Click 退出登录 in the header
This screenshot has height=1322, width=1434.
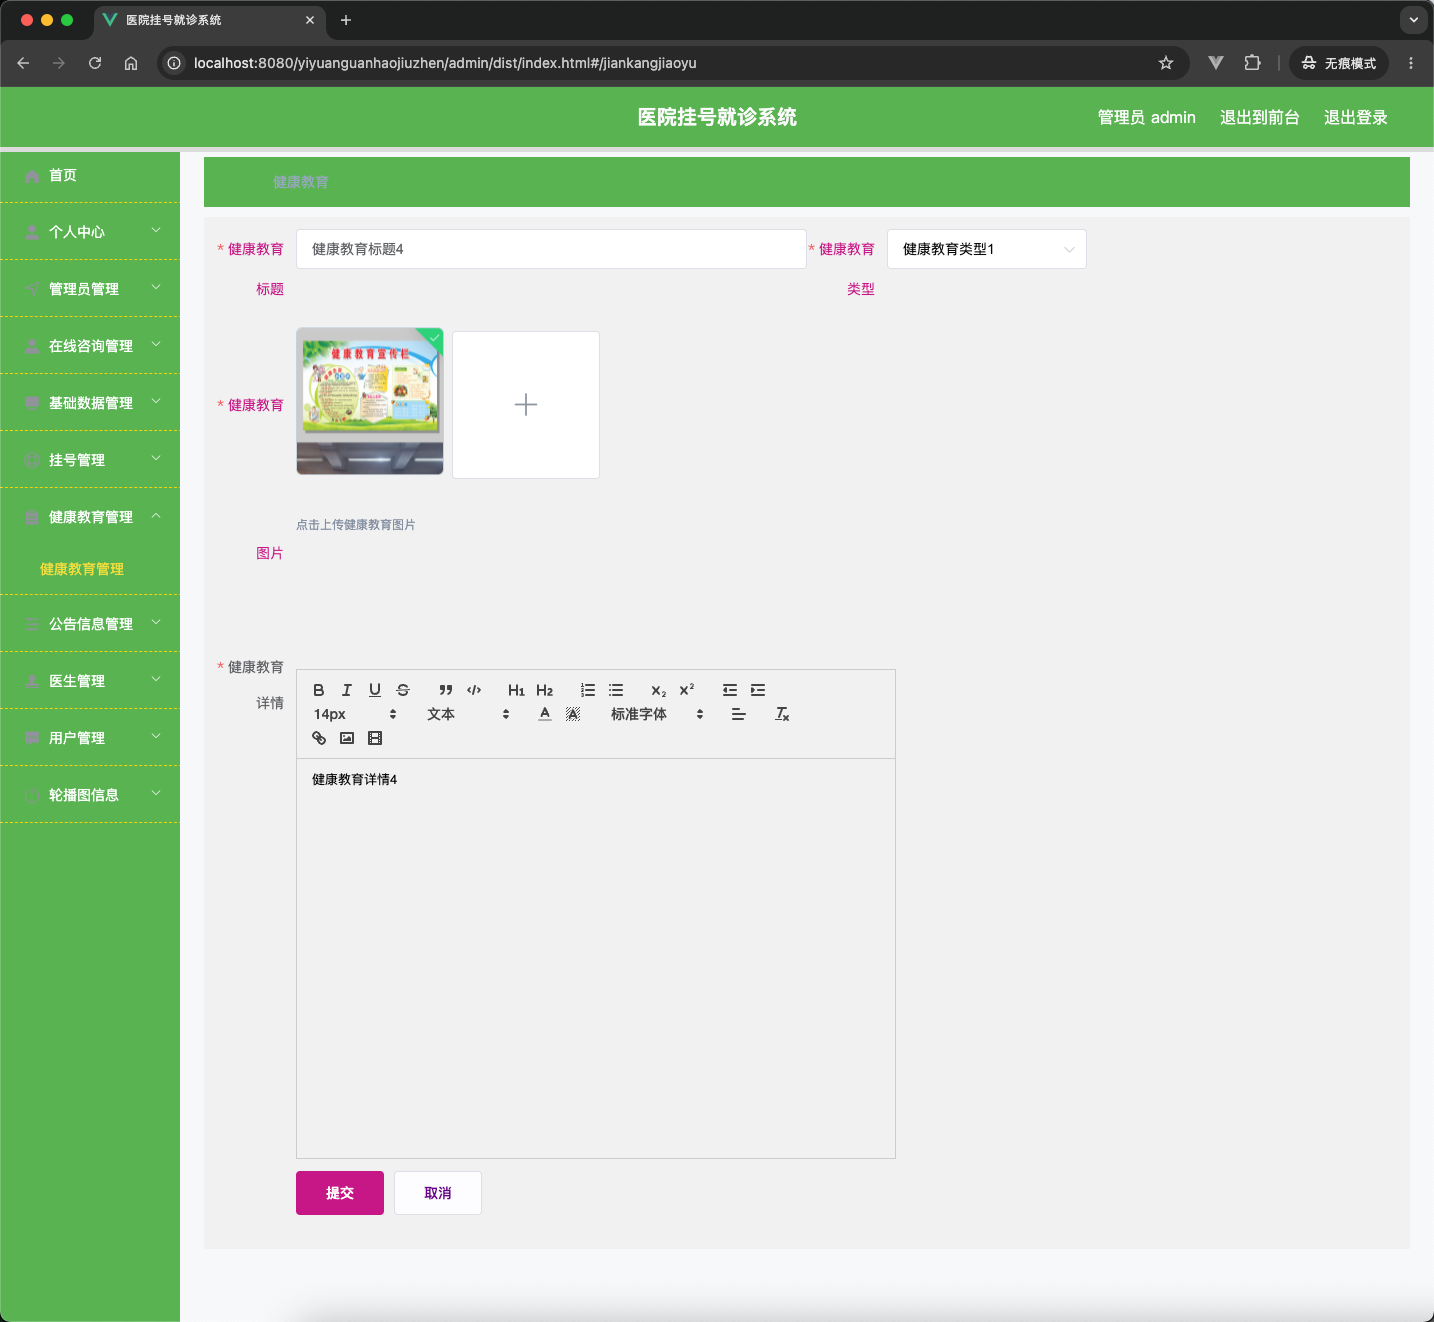tap(1355, 117)
